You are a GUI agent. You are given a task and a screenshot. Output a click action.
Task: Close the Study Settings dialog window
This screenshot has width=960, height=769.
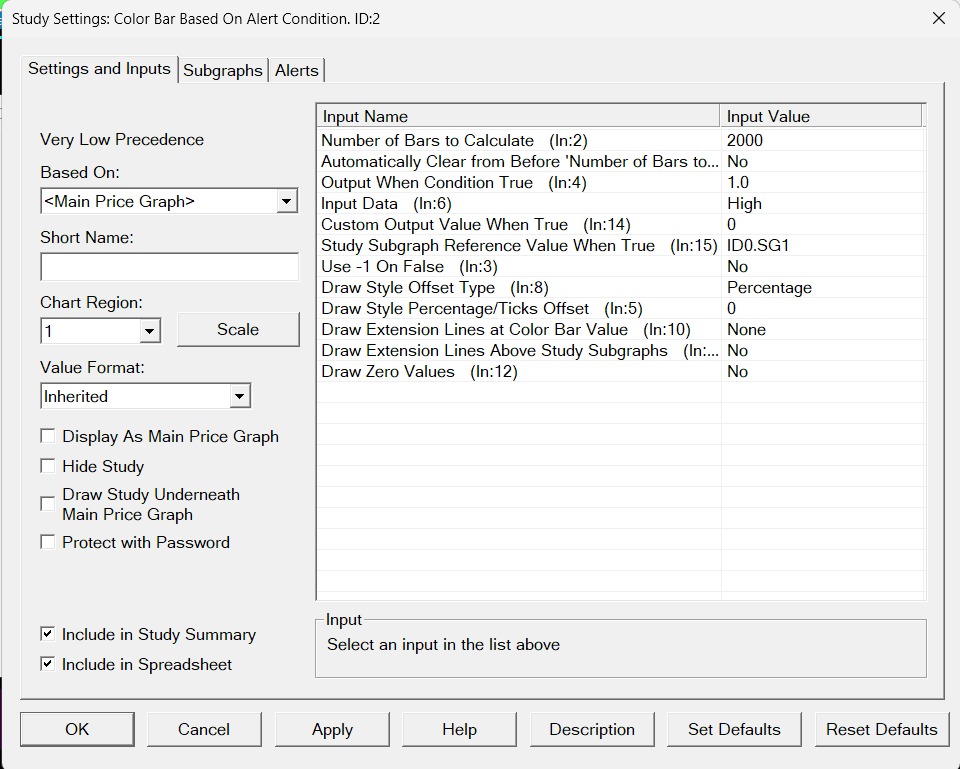(938, 18)
